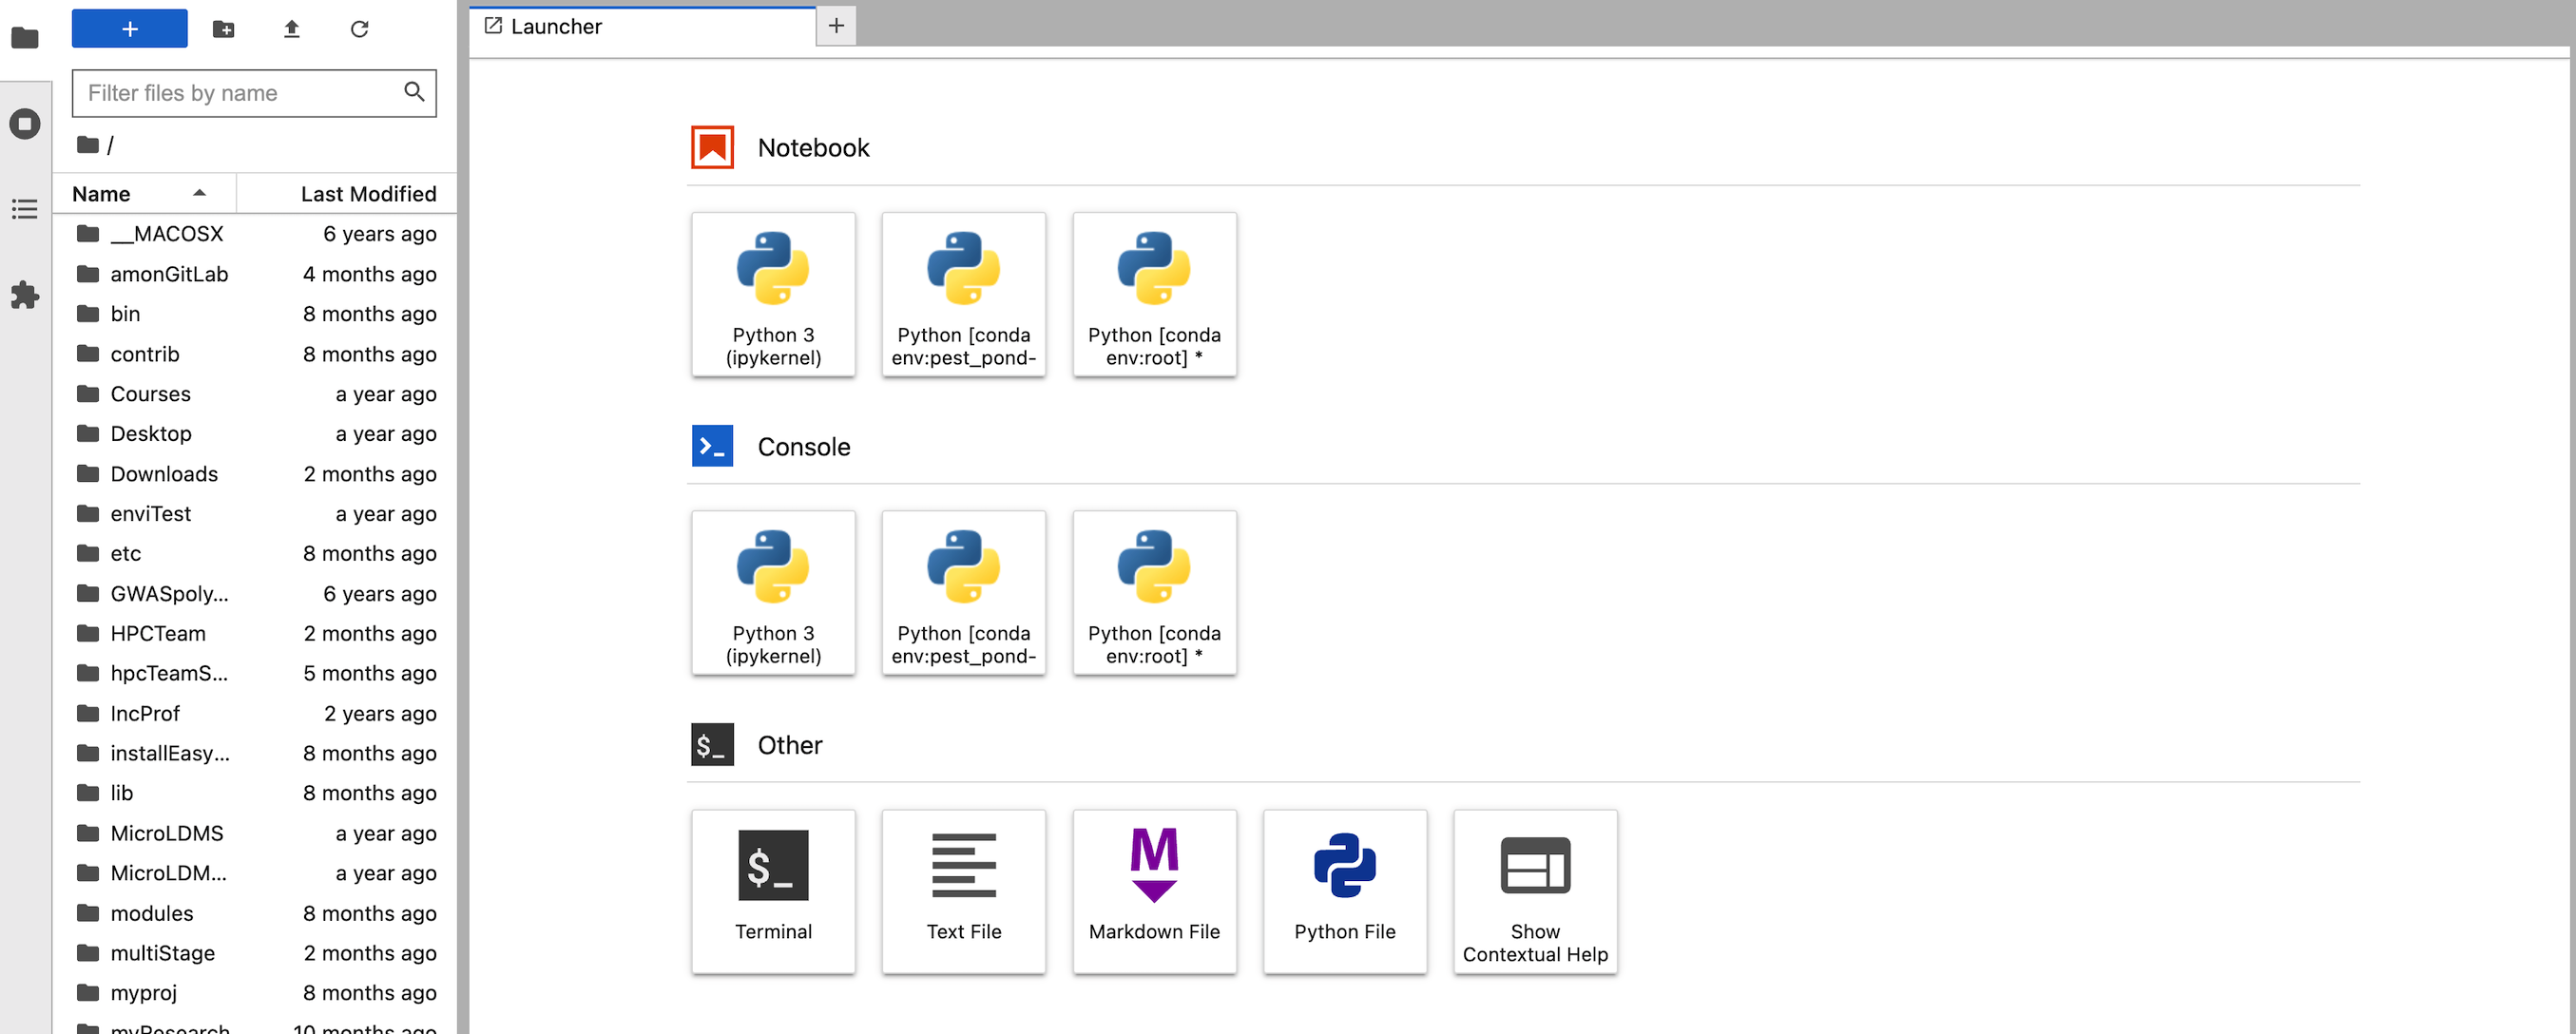The height and width of the screenshot is (1034, 2576).
Task: Select the GWASpoly... folder
Action: coord(255,594)
